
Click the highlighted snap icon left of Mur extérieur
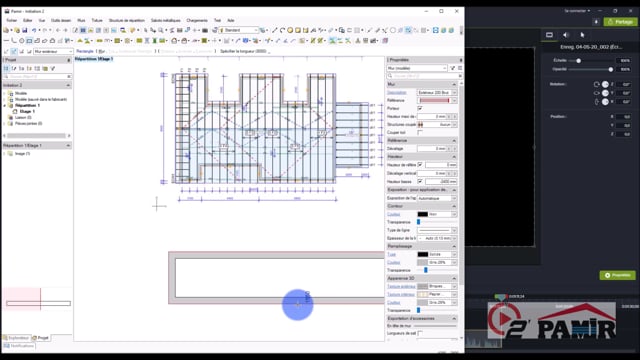(x=14, y=51)
